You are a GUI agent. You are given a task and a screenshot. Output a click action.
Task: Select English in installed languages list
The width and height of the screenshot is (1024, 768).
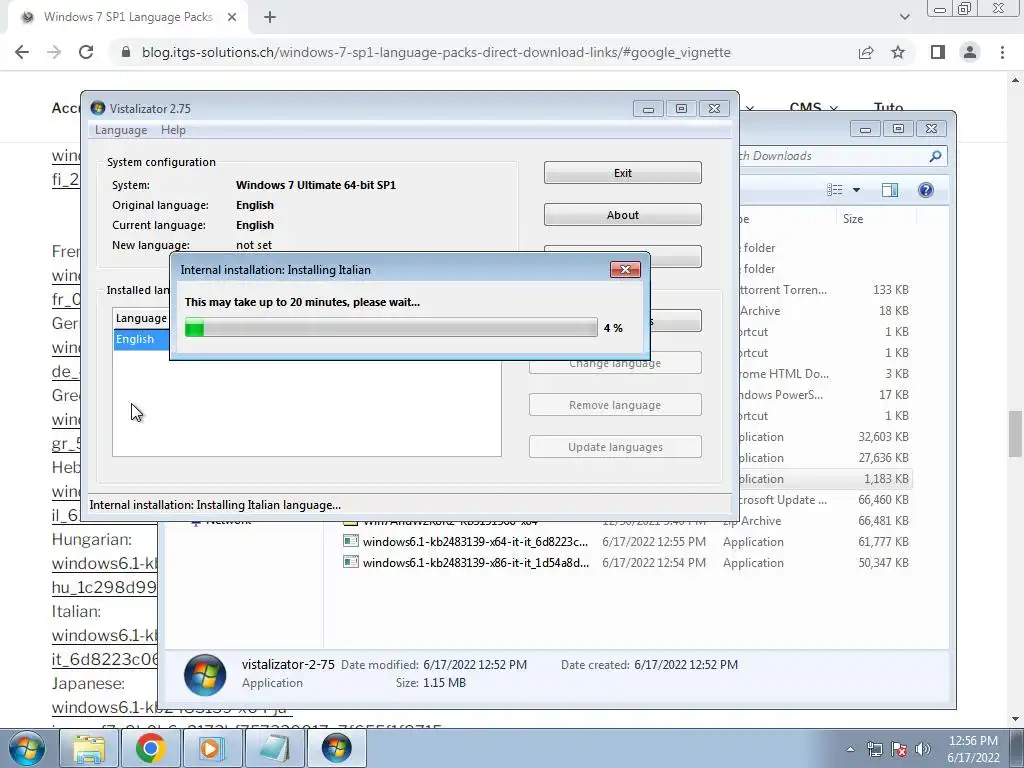click(x=141, y=339)
